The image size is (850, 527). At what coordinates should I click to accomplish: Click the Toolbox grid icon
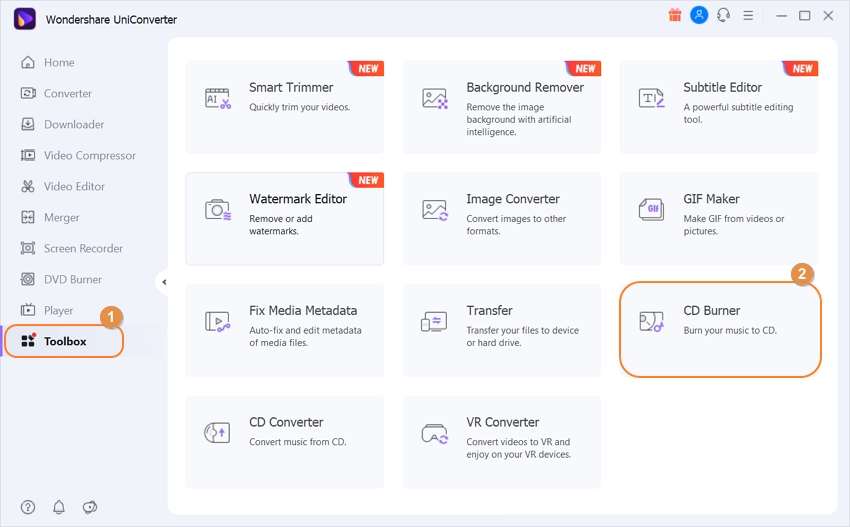(x=28, y=340)
